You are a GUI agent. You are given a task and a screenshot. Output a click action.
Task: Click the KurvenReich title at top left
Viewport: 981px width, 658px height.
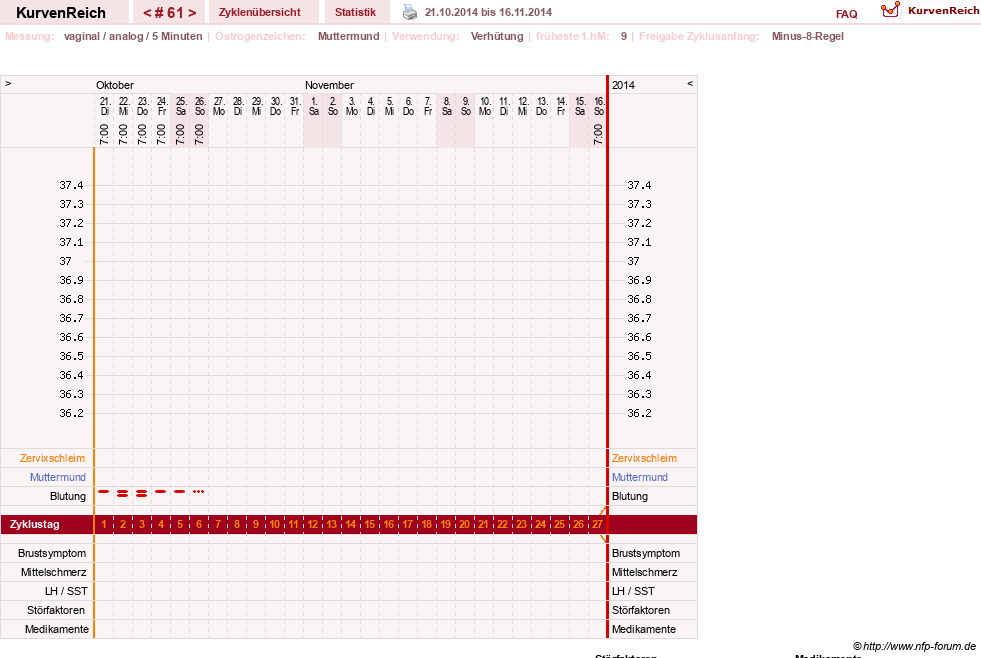(61, 13)
